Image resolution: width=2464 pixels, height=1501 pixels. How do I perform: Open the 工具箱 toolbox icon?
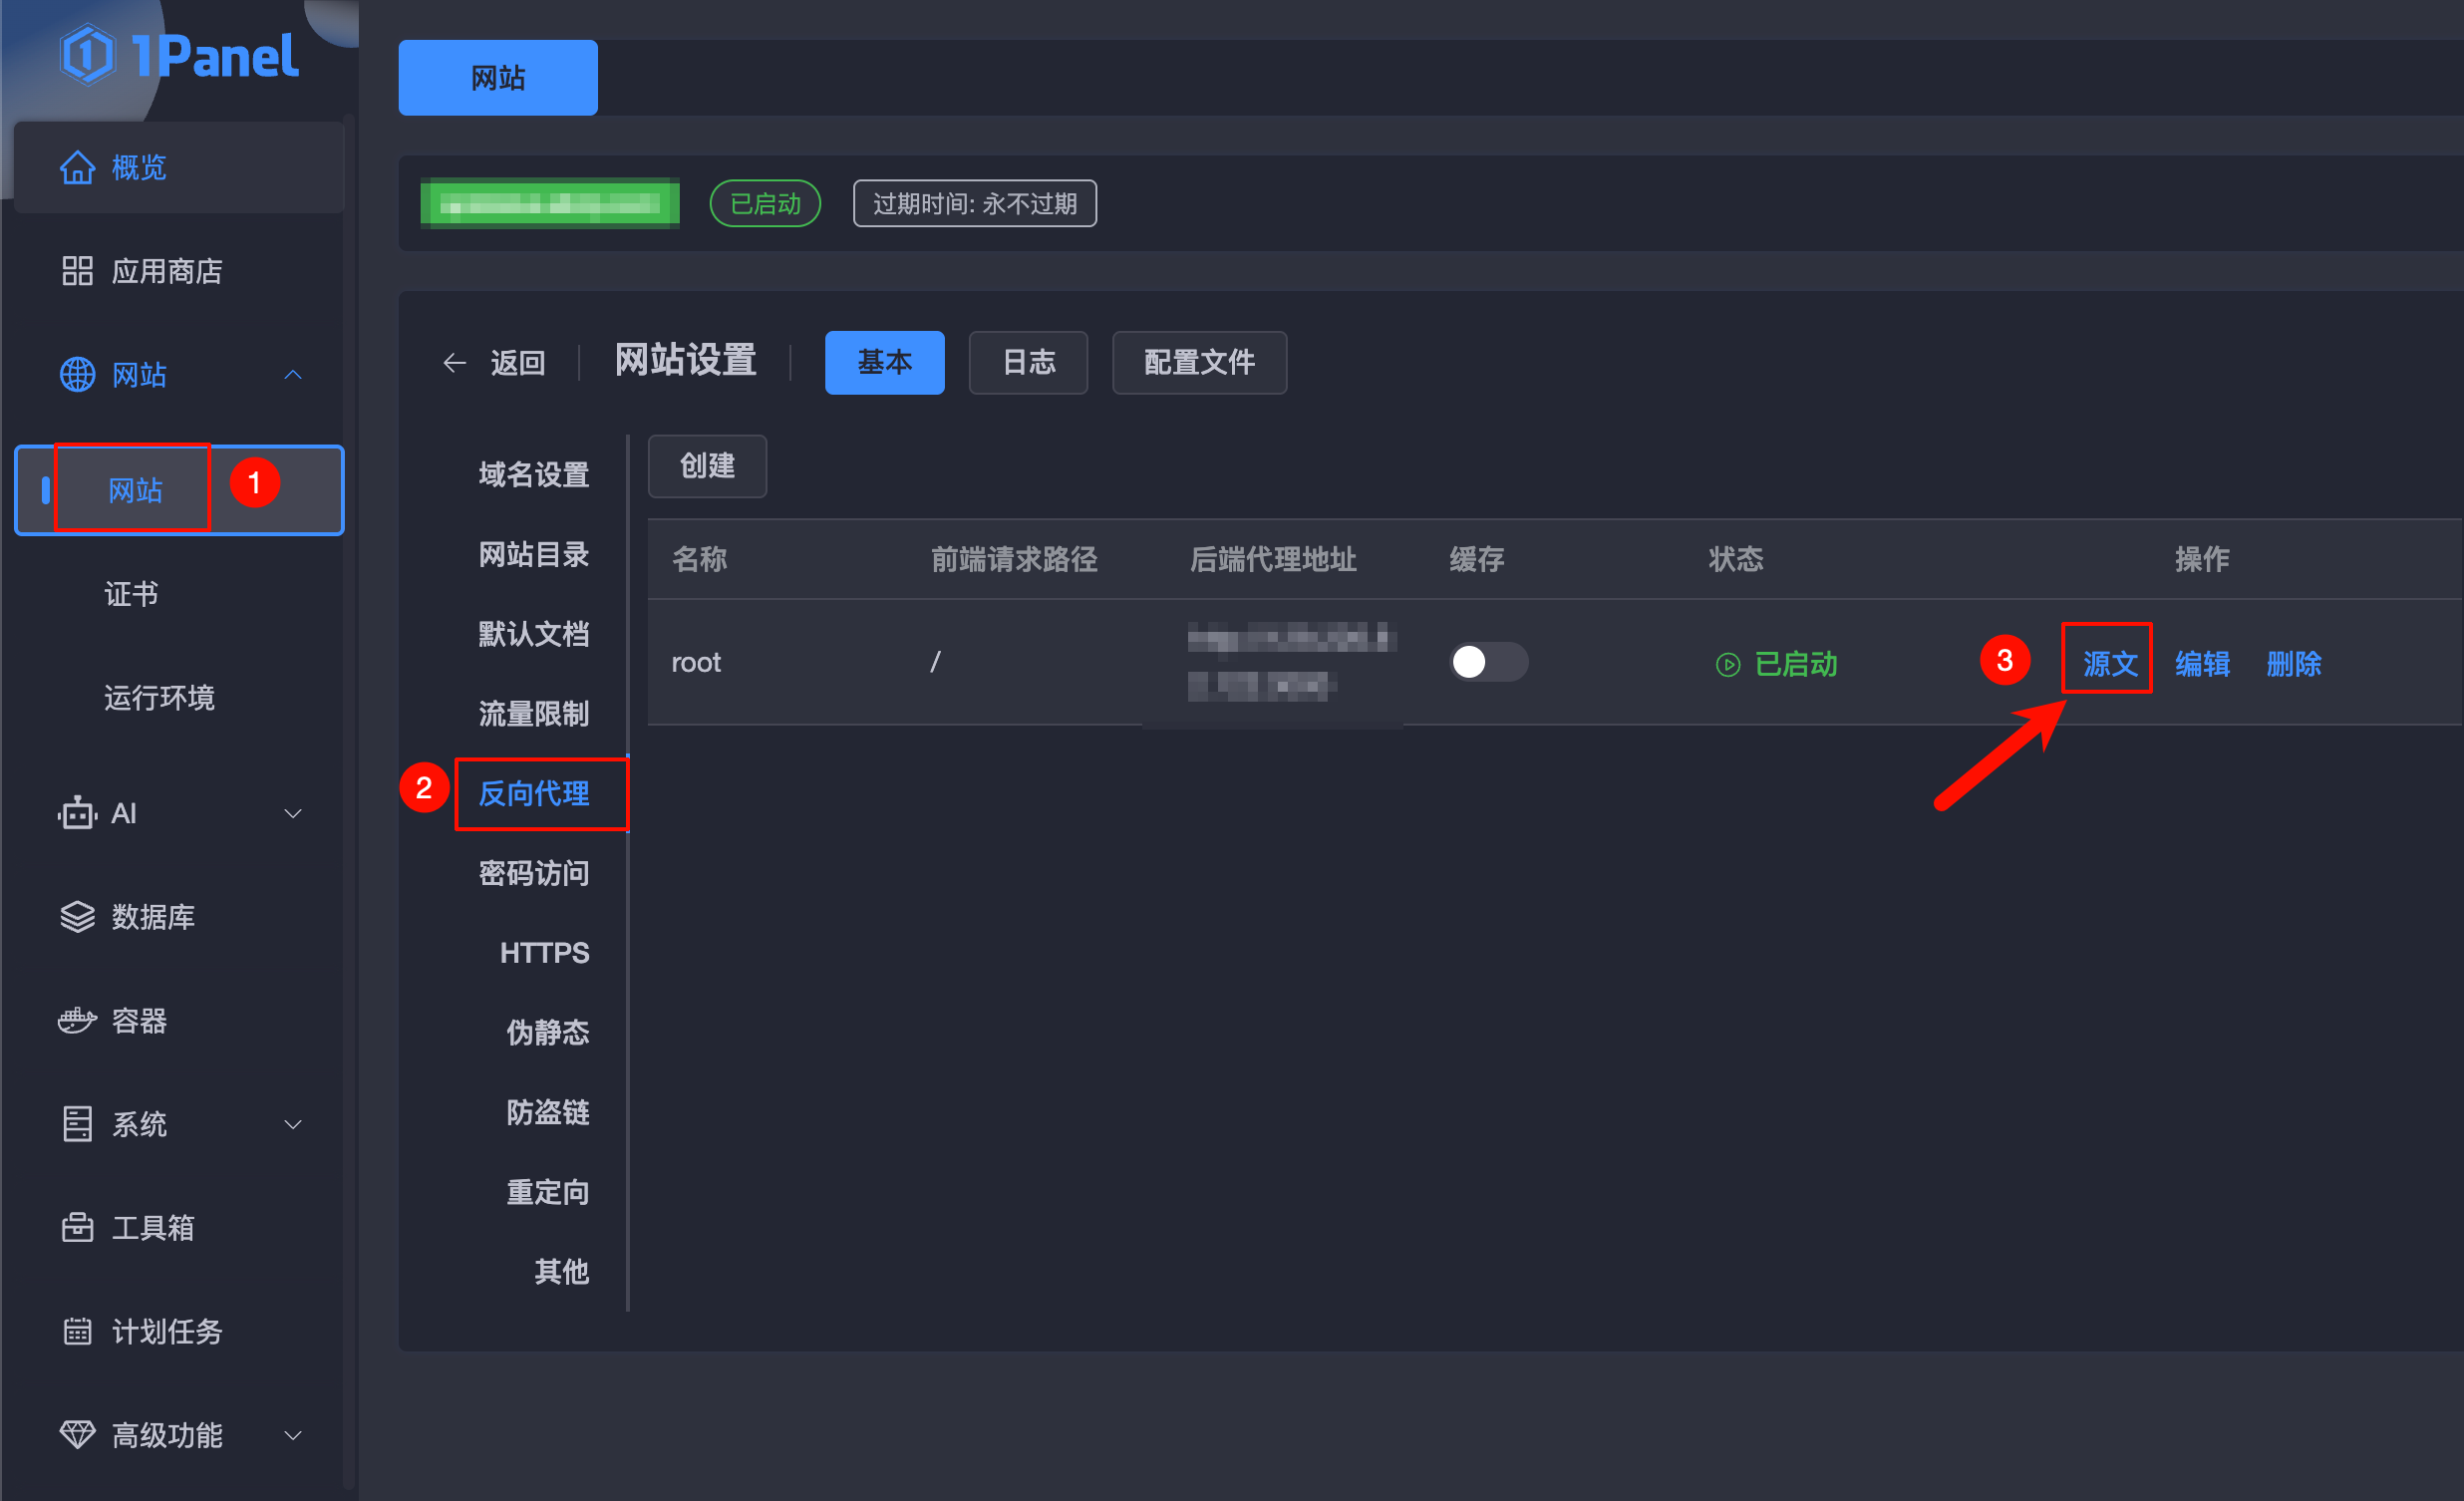78,1228
